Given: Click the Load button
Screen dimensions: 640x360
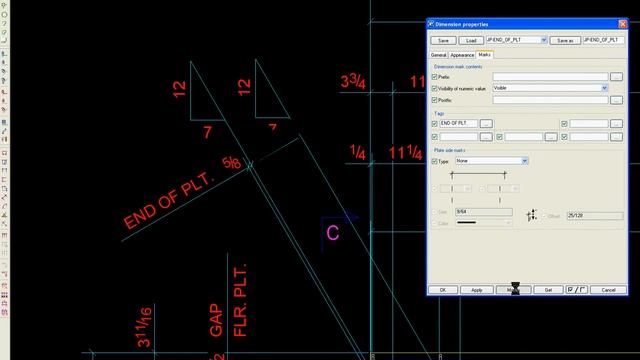Looking at the screenshot, I should point(471,40).
